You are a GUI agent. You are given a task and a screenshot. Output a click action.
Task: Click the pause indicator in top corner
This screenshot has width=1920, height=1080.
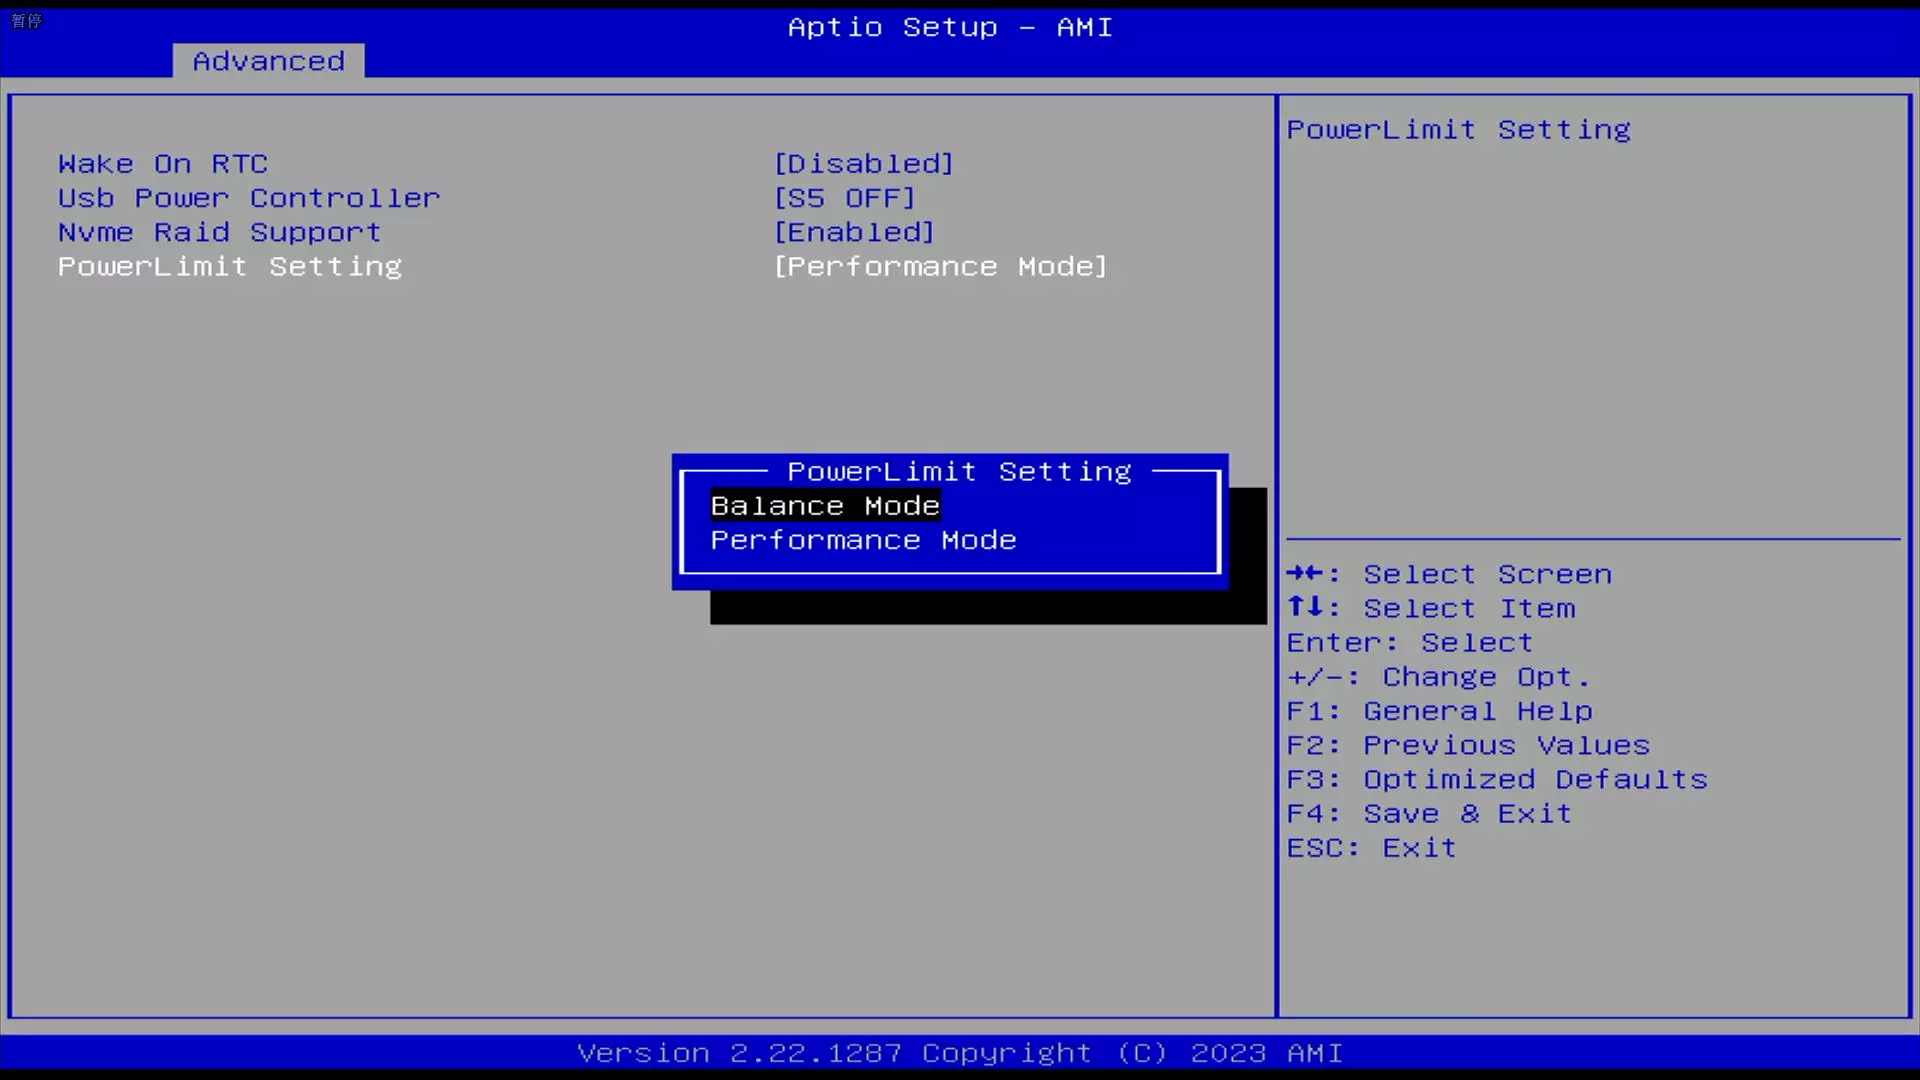(26, 20)
